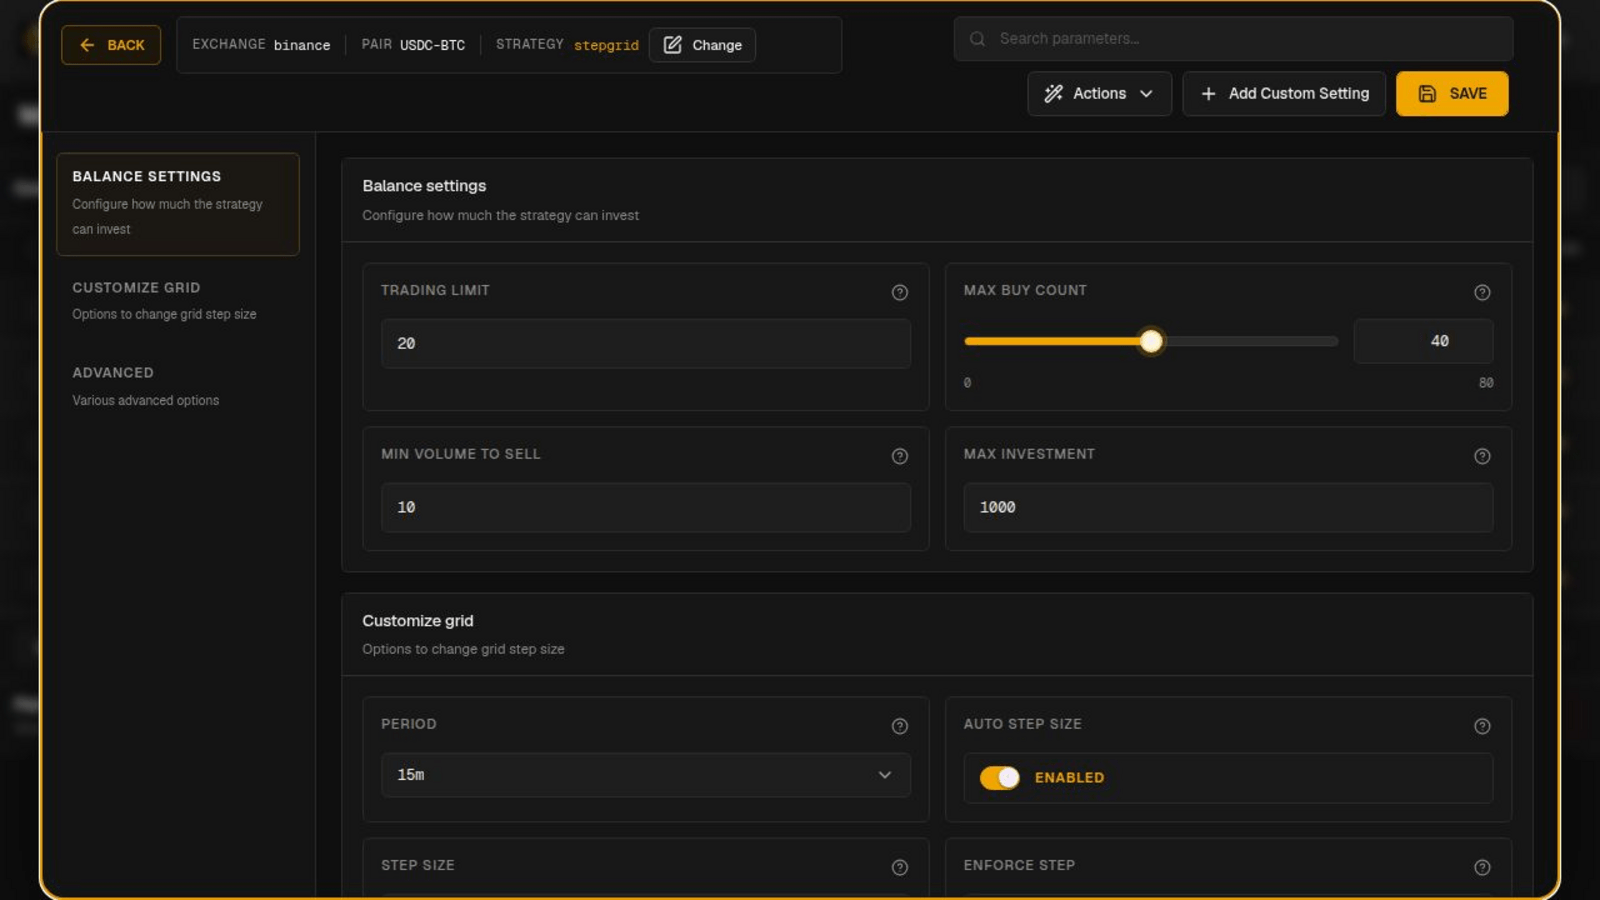The image size is (1600, 900).
Task: Click the help icon for Max Investment
Action: coord(1482,456)
